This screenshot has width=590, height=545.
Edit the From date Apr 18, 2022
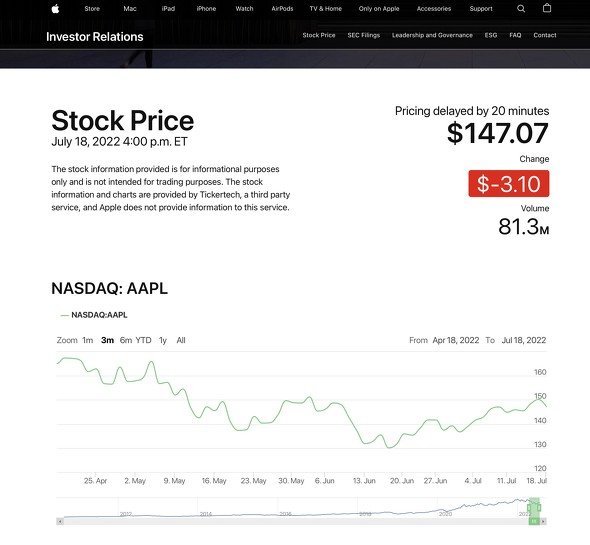point(456,340)
